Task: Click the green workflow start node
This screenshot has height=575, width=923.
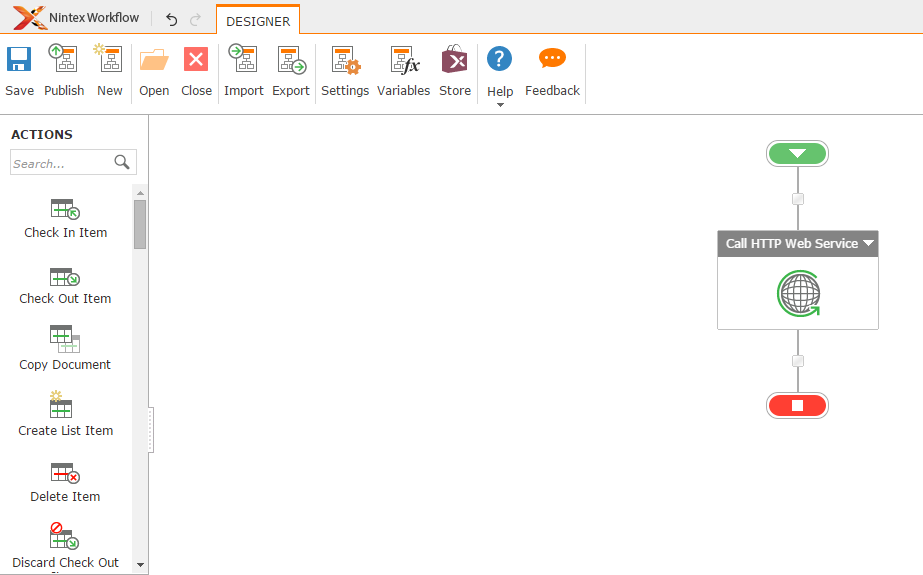Action: pyautogui.click(x=797, y=154)
